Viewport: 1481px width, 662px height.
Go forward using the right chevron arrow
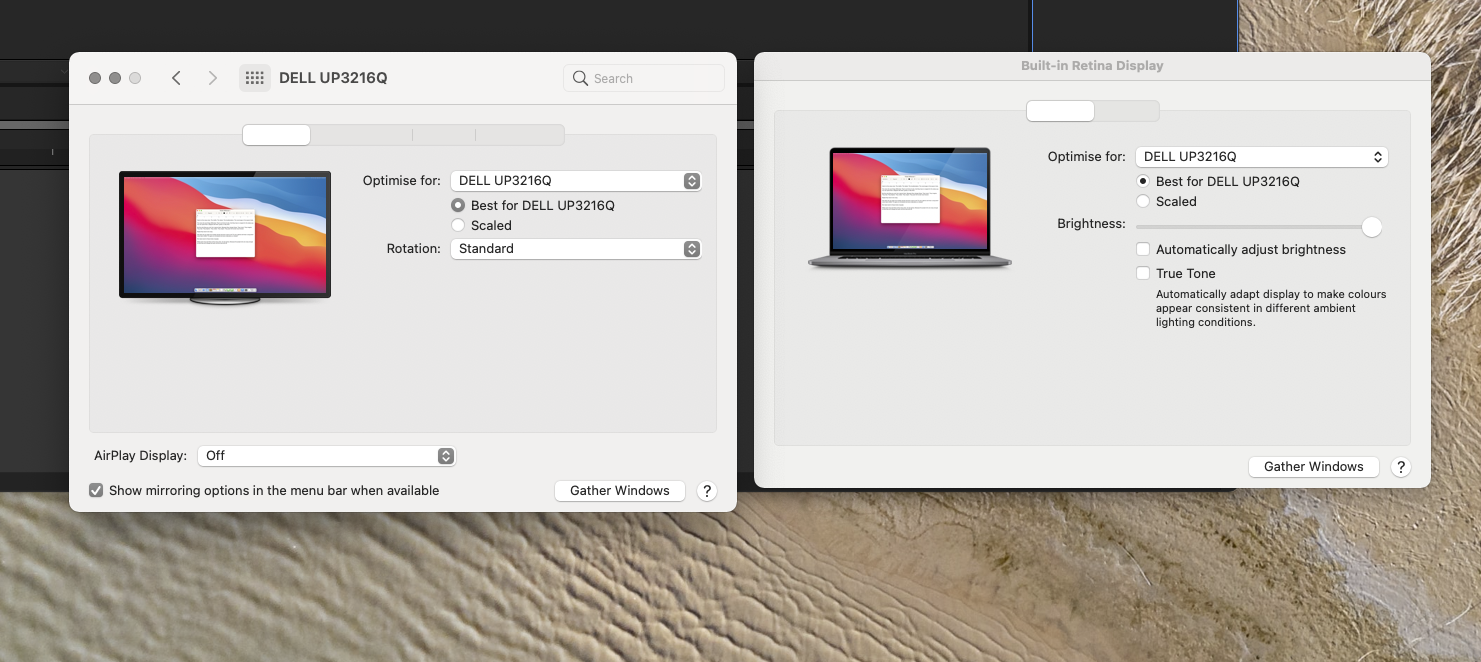(x=212, y=78)
